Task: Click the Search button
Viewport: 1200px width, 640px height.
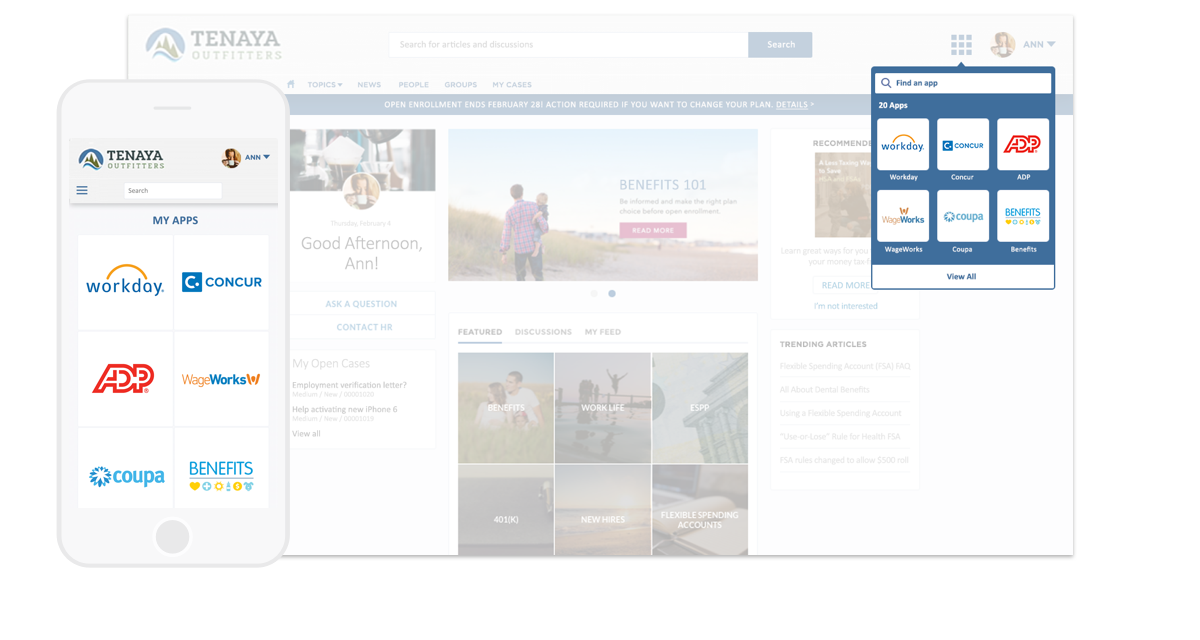Action: (x=780, y=44)
